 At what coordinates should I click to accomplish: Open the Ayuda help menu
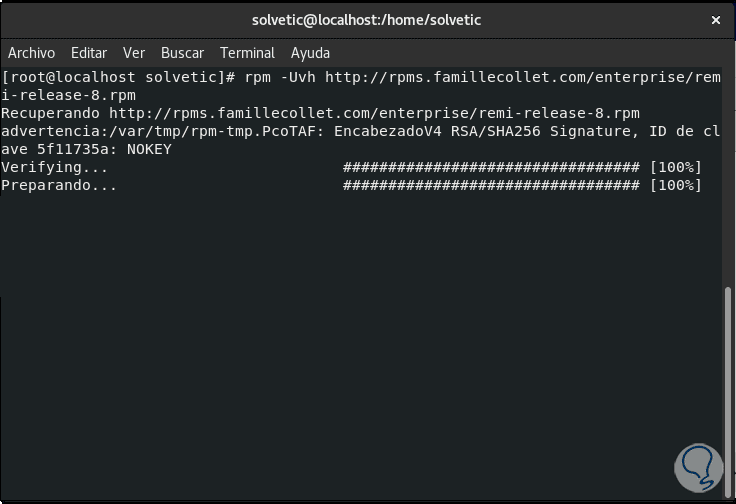[x=310, y=53]
